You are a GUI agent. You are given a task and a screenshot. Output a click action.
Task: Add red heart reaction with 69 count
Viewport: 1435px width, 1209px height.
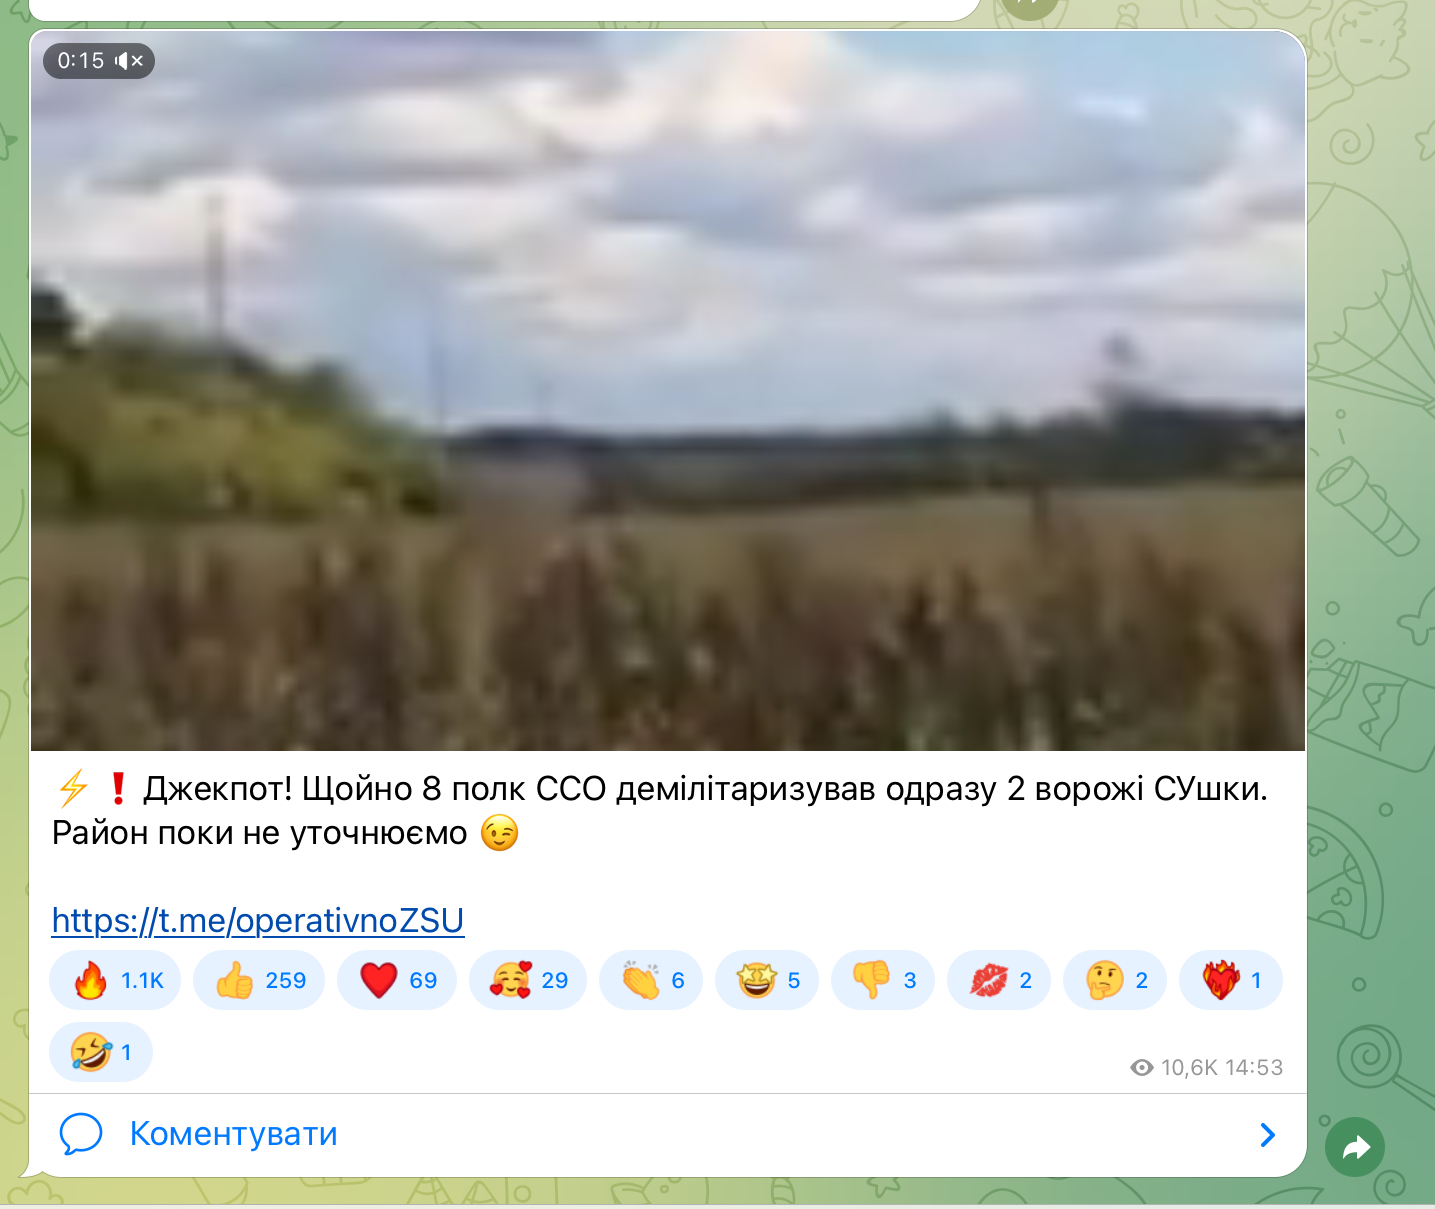[397, 980]
